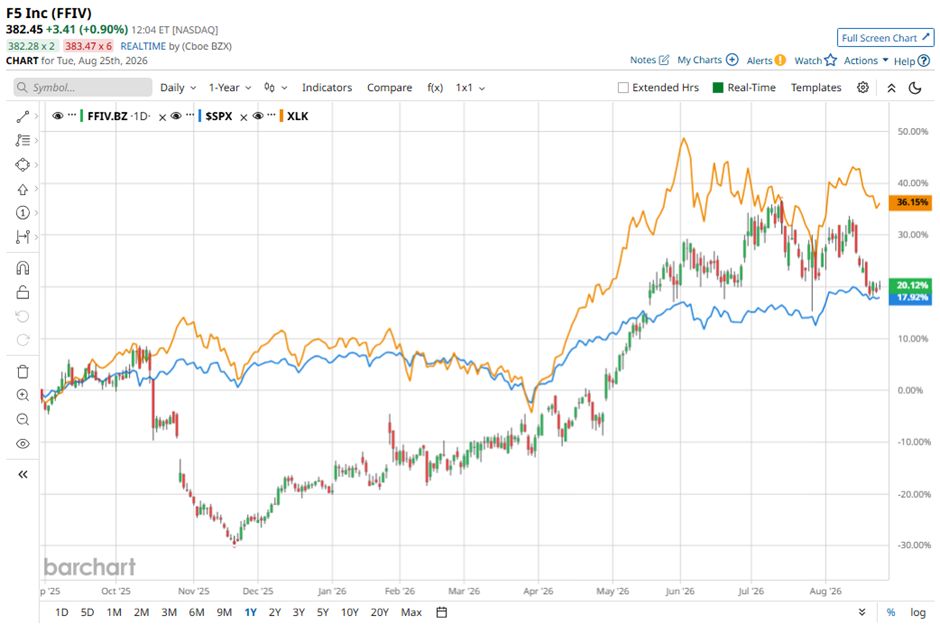Click the blue 17.92% SPX price label
The image size is (940, 625).
pyautogui.click(x=911, y=298)
